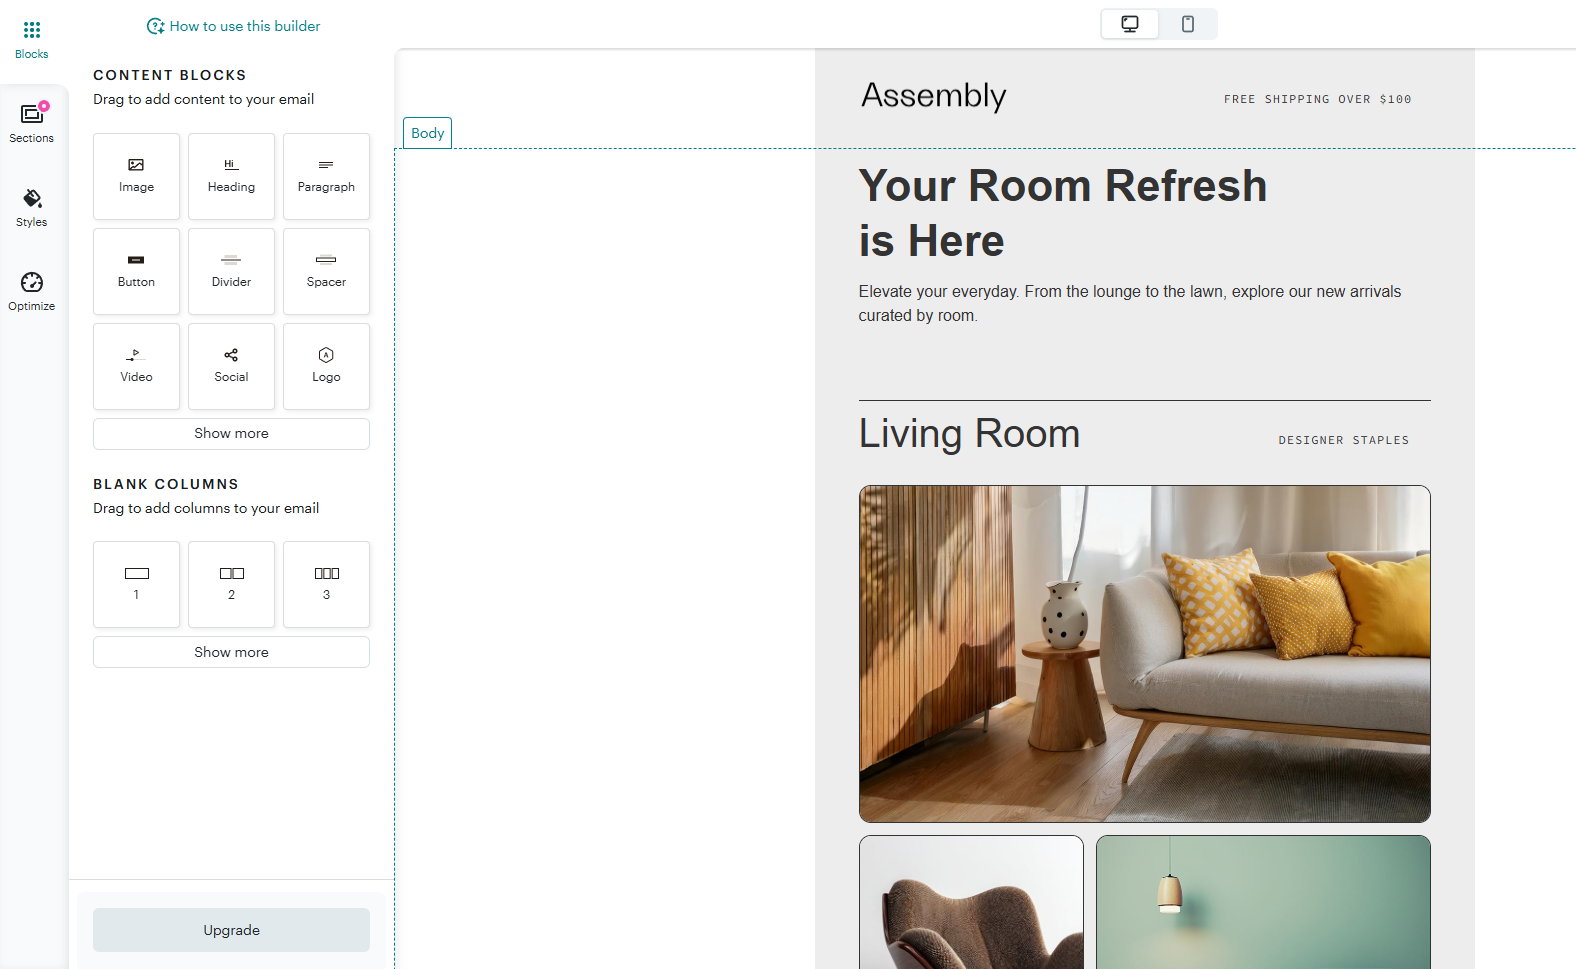
Task: Switch to desktop preview mode
Action: coord(1130,24)
